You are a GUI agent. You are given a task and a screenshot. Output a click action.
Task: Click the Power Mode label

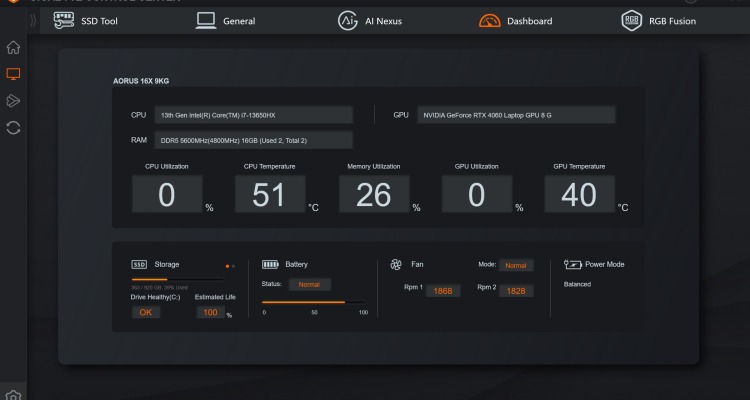605,265
